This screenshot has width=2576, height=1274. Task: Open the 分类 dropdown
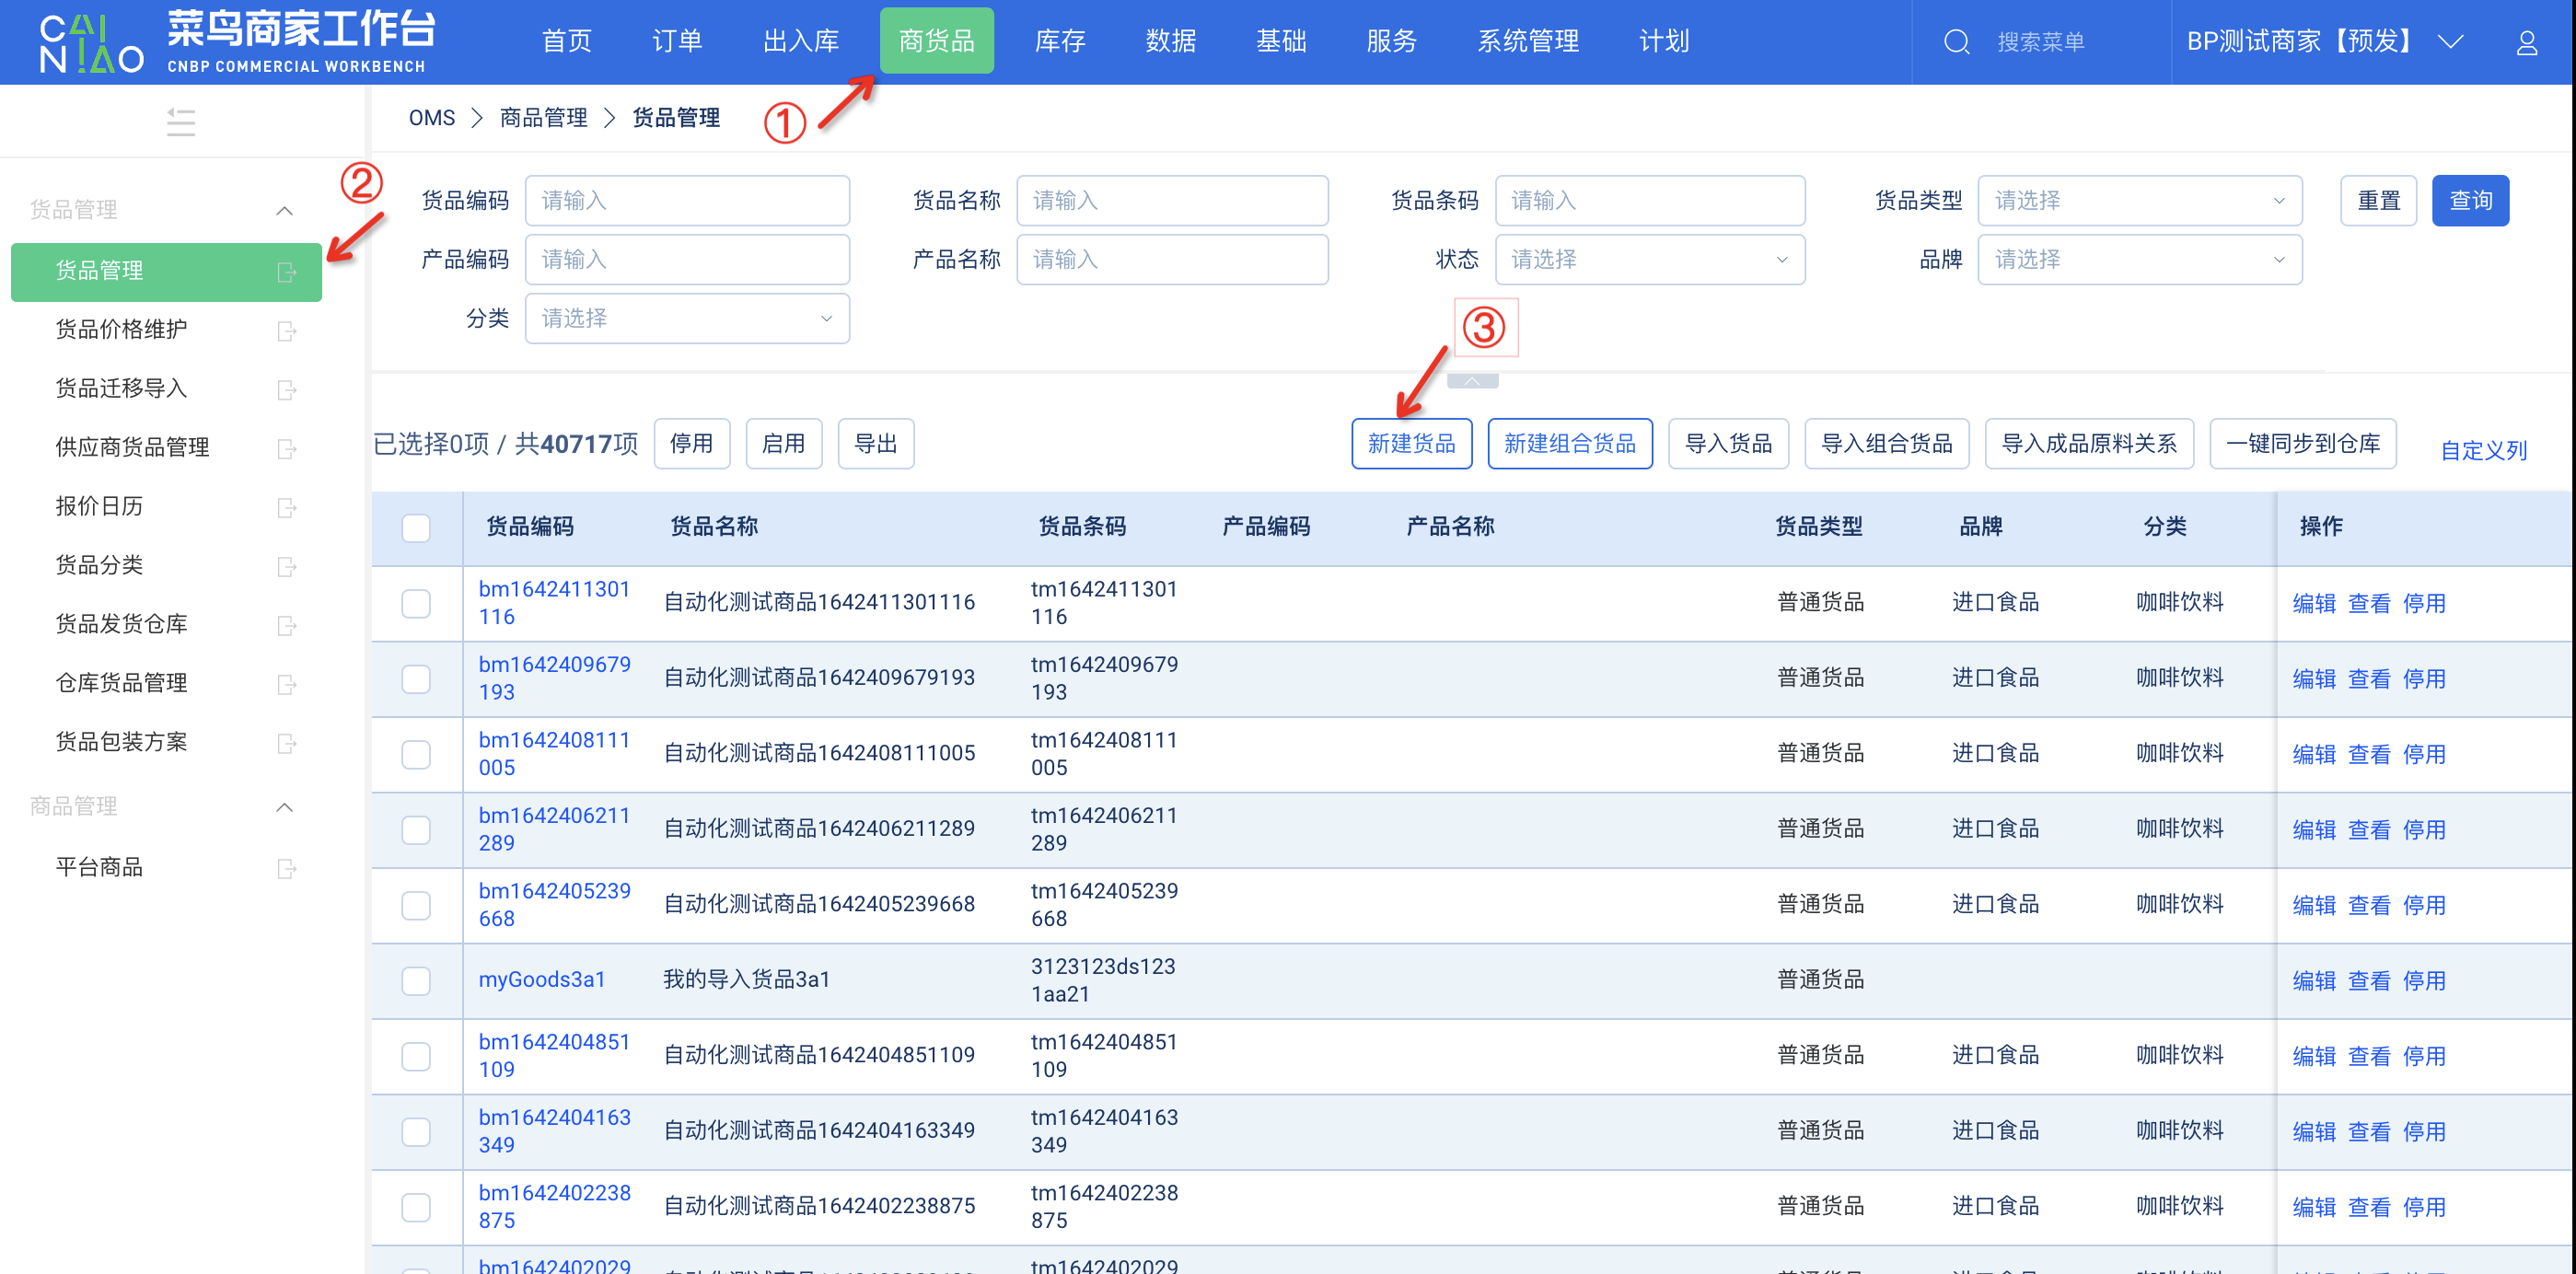pyautogui.click(x=687, y=319)
